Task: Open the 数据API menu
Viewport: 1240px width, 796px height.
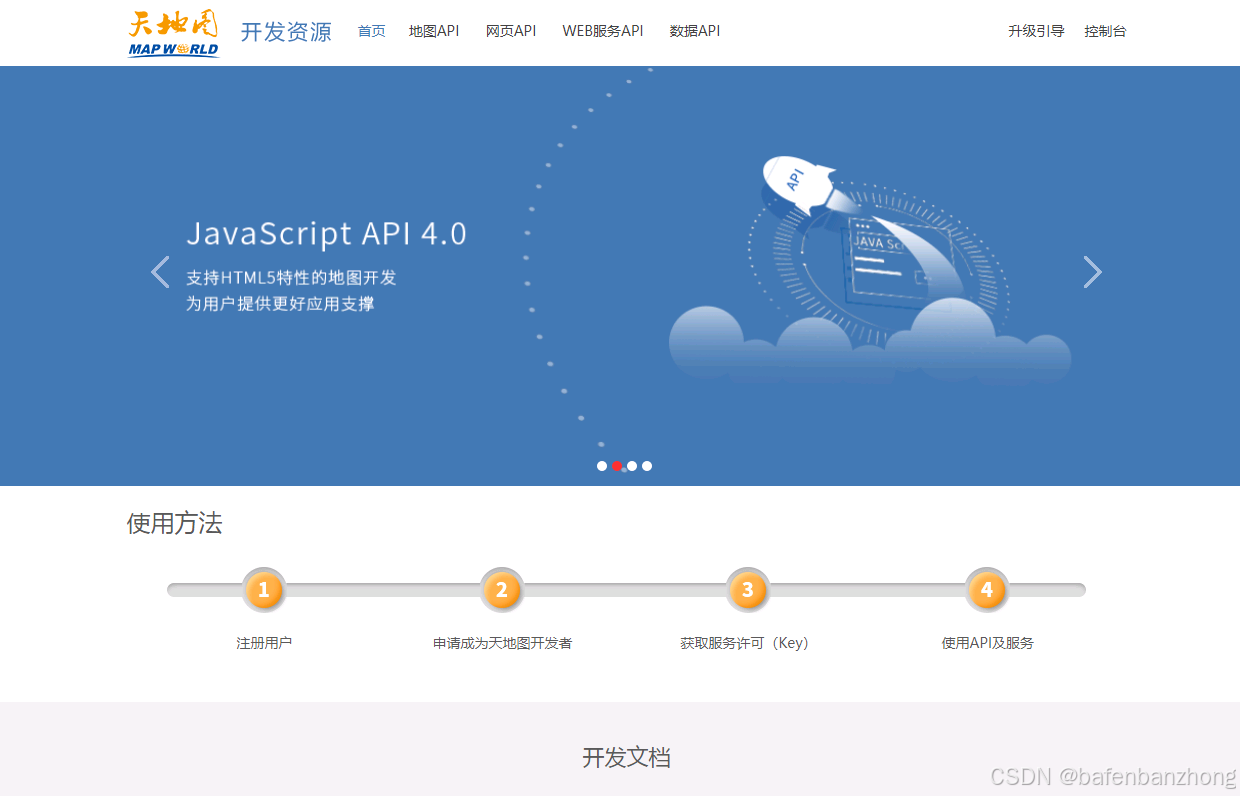Action: click(x=695, y=31)
